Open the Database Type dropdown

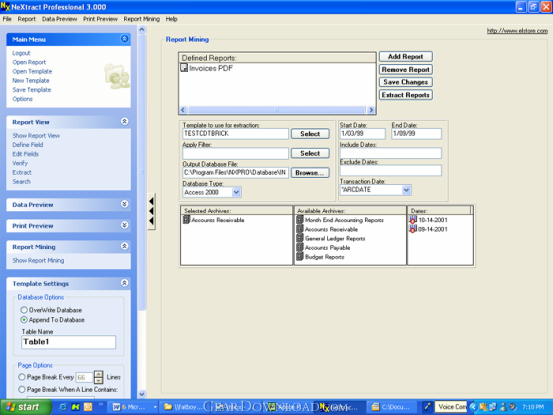click(236, 192)
